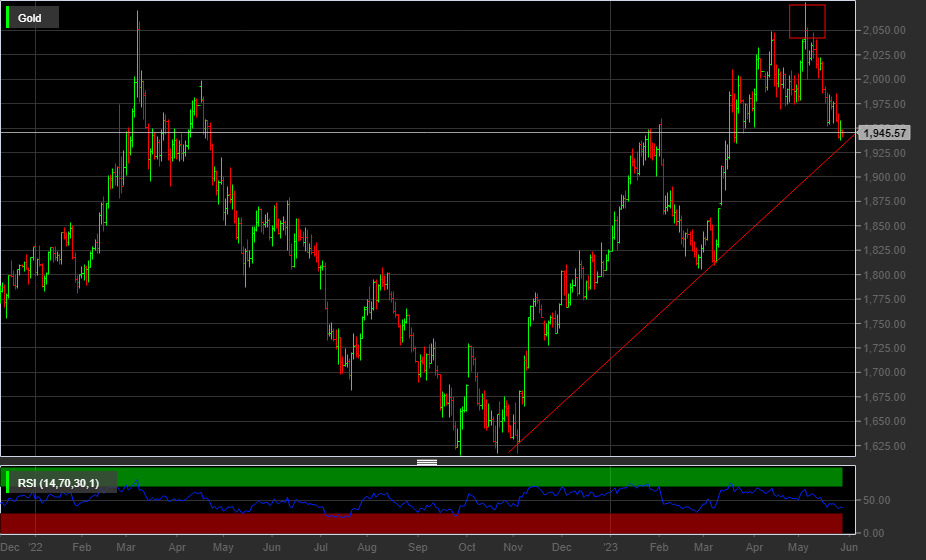
Task: Click the 1,725.00 price axis label
Action: [884, 348]
